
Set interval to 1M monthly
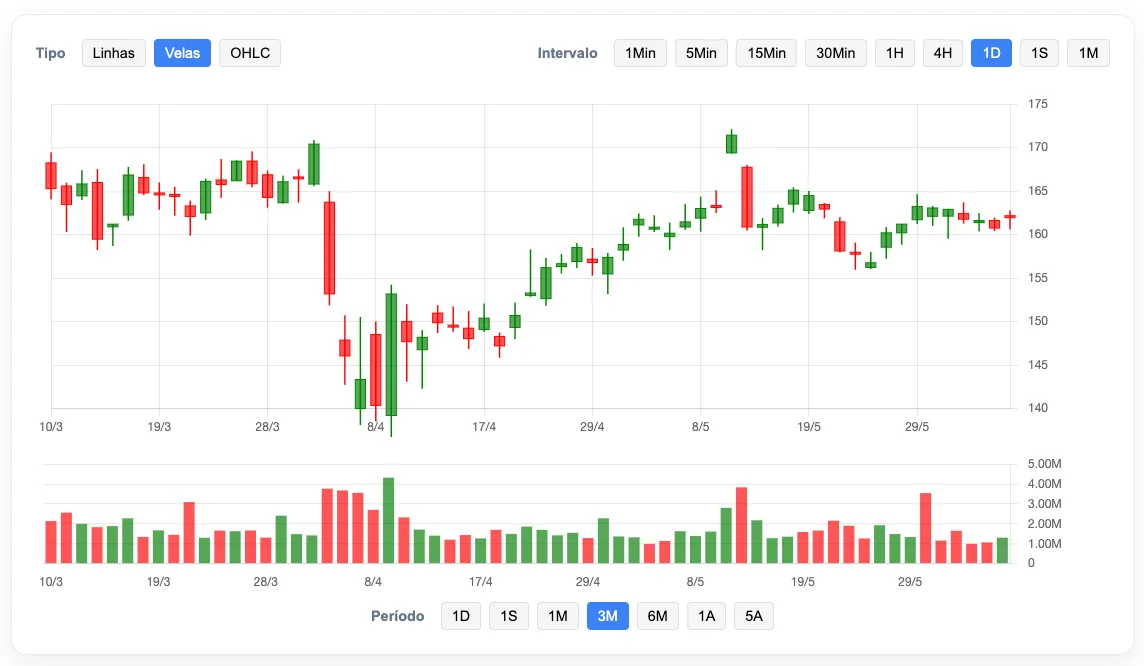(1088, 53)
